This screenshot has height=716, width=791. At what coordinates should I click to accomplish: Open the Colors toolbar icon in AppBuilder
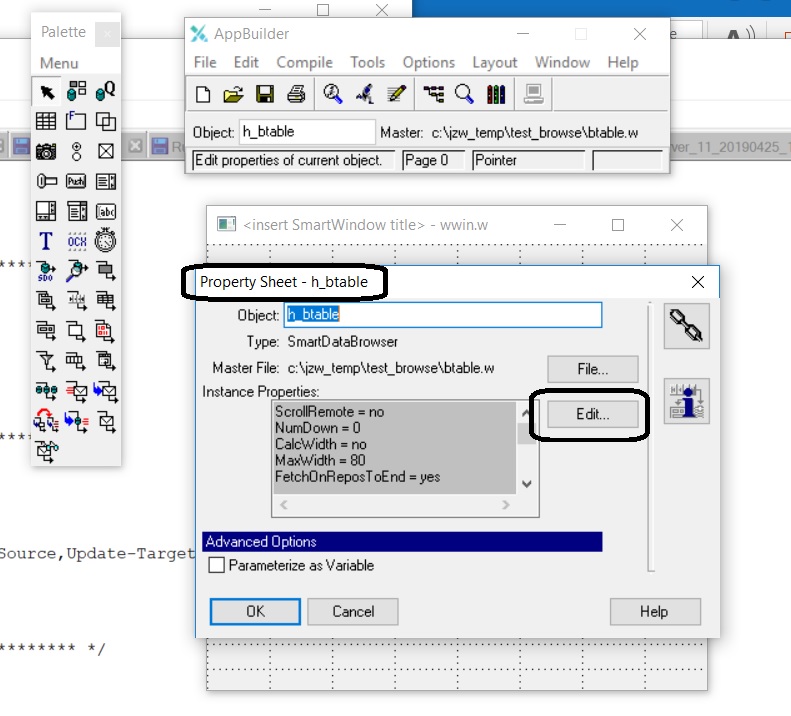click(x=496, y=94)
